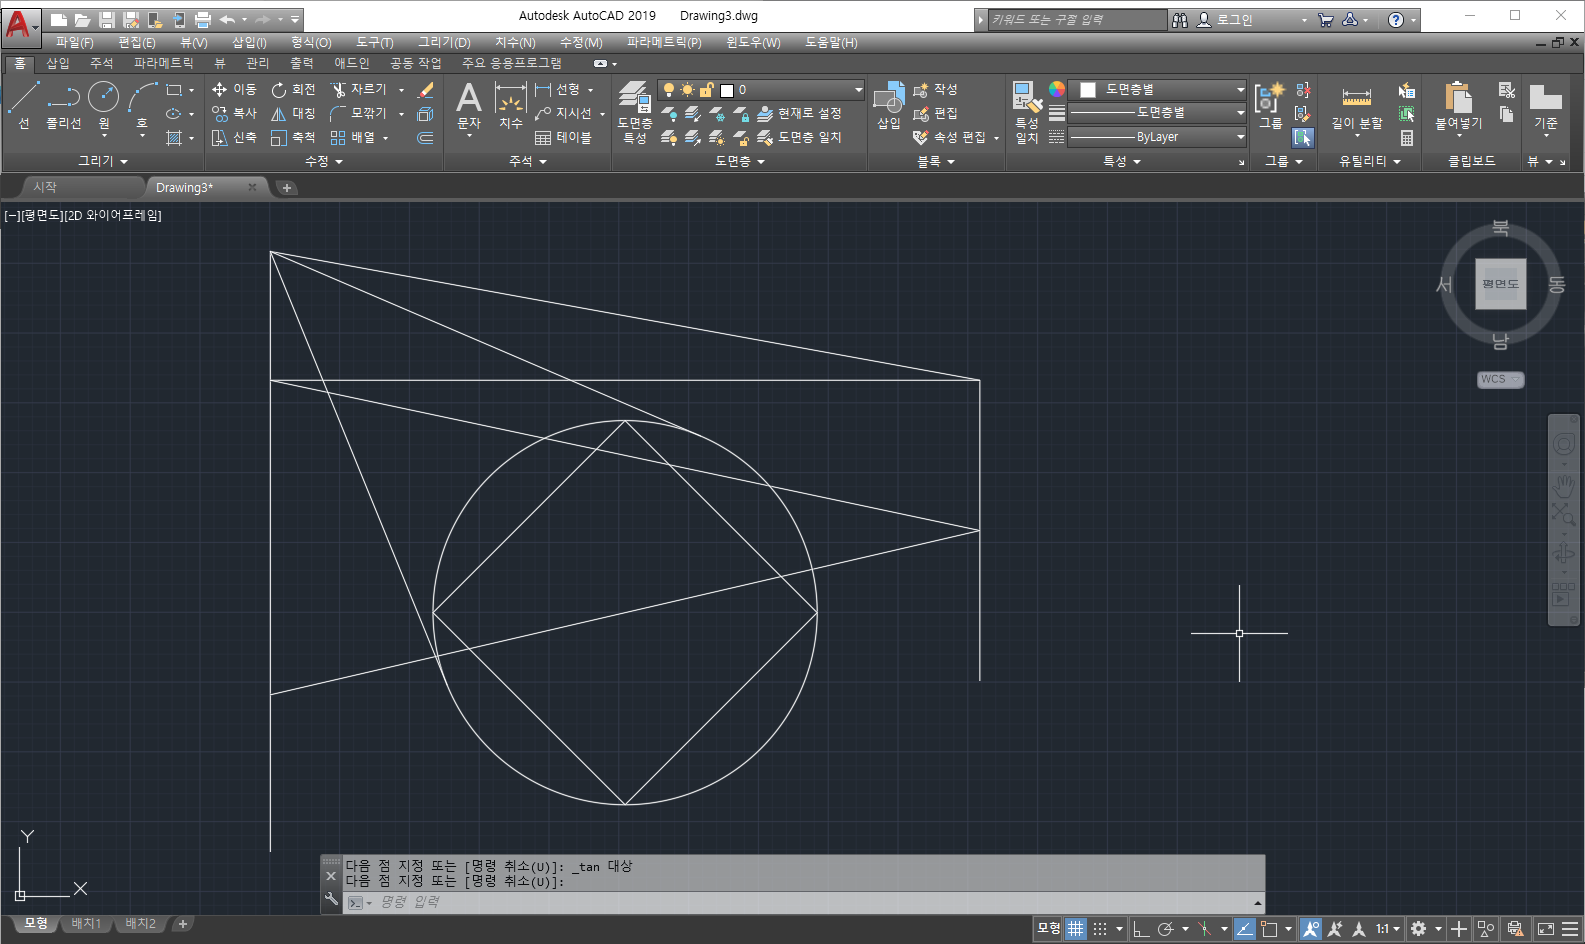Click Match Layer (도면층 일치) button
This screenshot has height=944, width=1585.
pyautogui.click(x=799, y=137)
